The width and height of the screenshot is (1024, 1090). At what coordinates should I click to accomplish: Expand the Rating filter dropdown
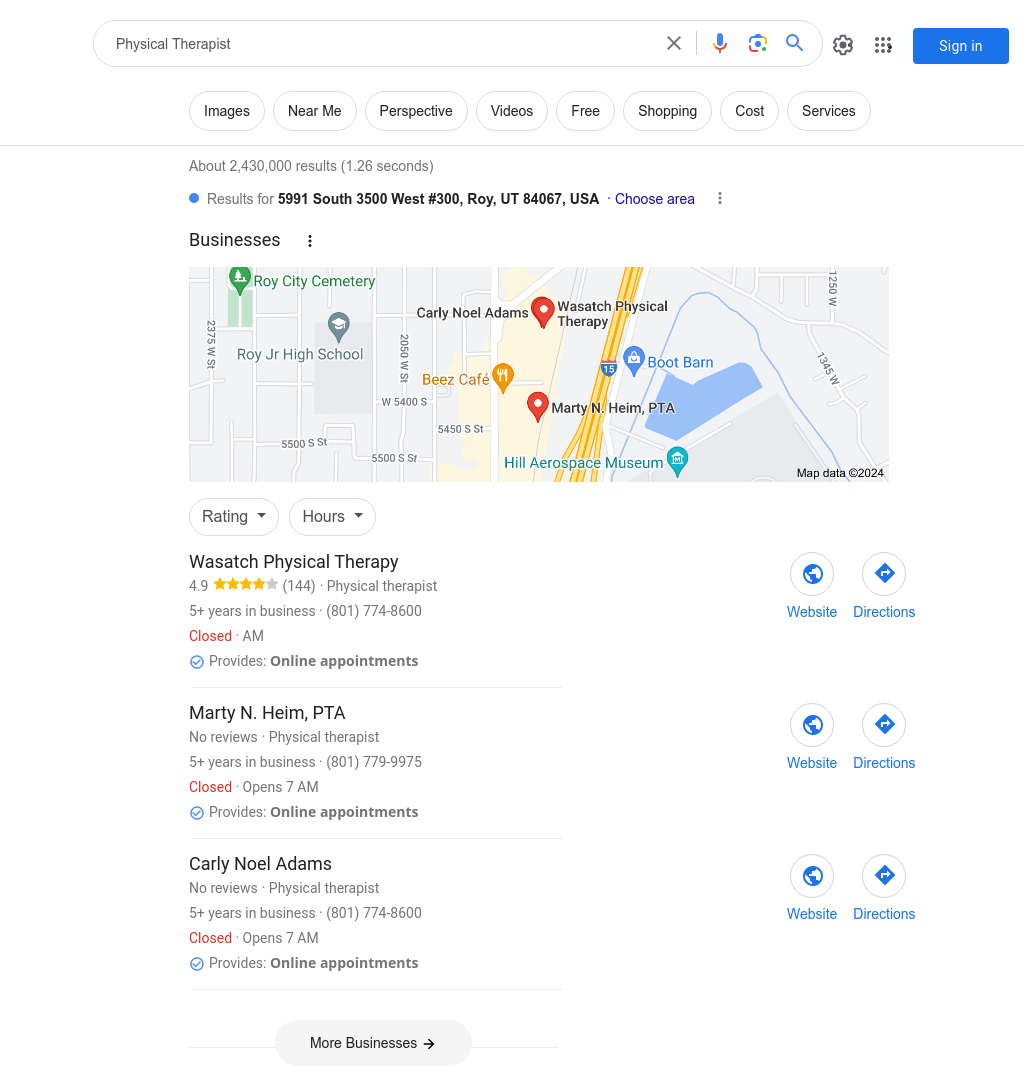(x=234, y=517)
